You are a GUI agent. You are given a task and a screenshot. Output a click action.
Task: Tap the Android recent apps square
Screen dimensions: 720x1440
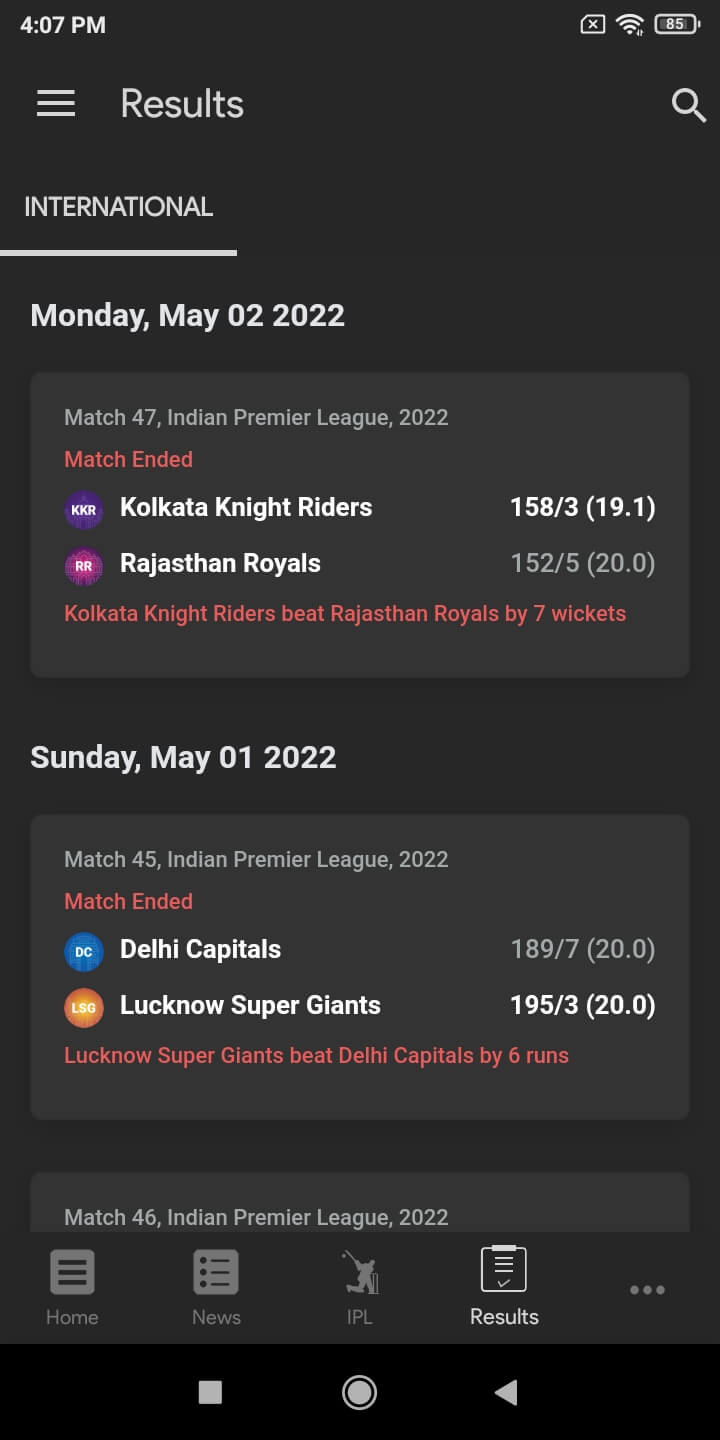(210, 1392)
